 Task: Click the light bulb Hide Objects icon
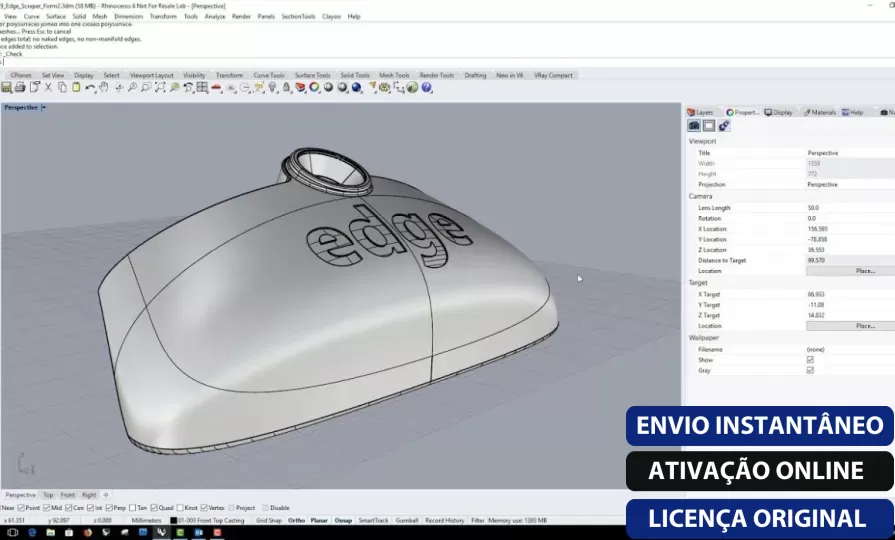(272, 87)
